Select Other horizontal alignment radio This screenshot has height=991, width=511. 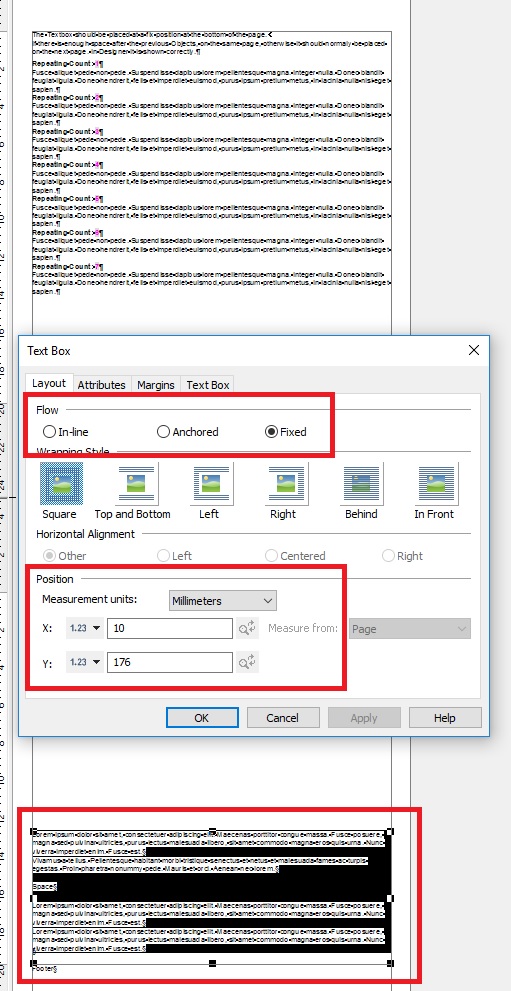(49, 556)
